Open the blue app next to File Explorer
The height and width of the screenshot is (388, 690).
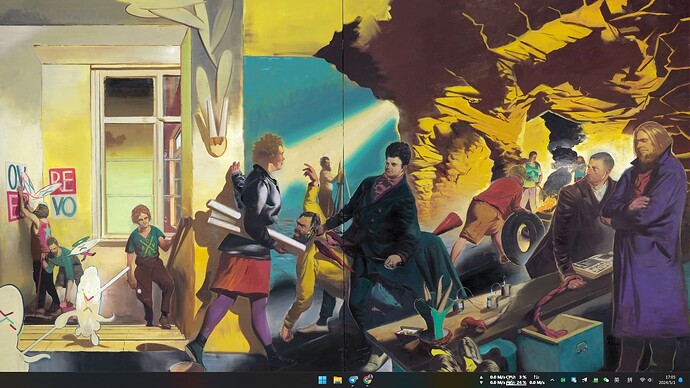tap(353, 380)
